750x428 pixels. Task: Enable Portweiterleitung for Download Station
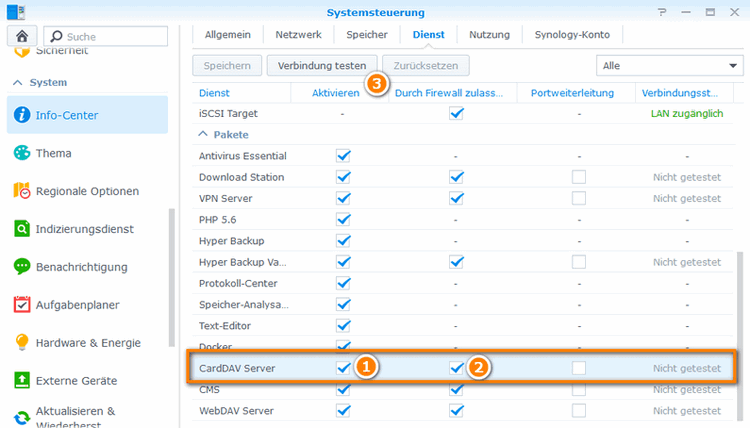(x=579, y=177)
